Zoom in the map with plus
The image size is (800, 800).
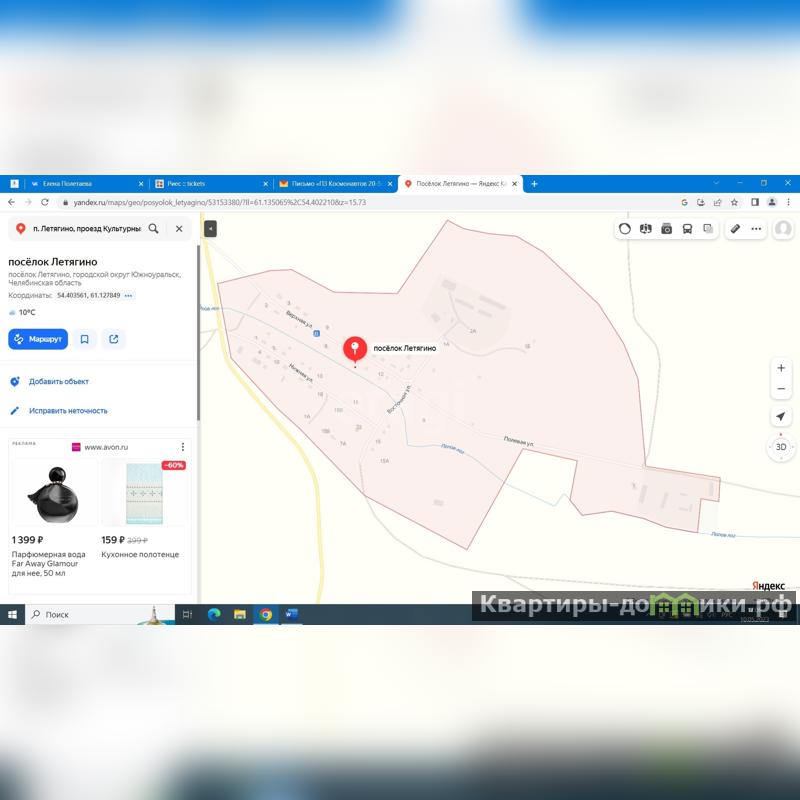coord(781,368)
